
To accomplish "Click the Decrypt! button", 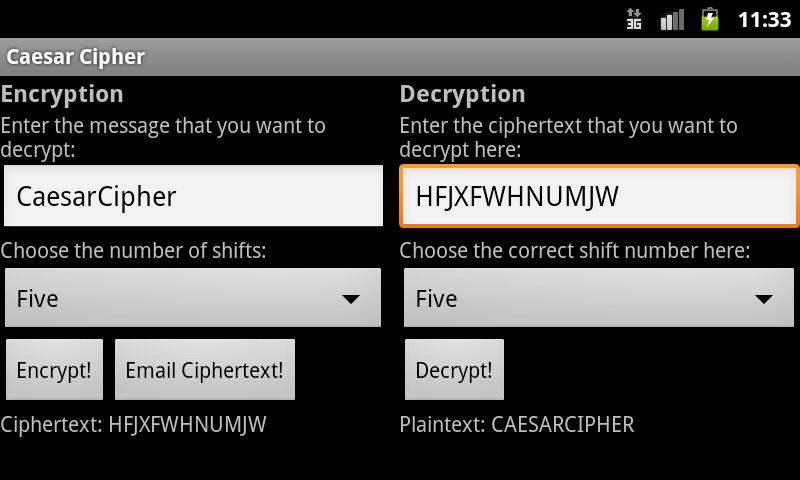I will 454,370.
